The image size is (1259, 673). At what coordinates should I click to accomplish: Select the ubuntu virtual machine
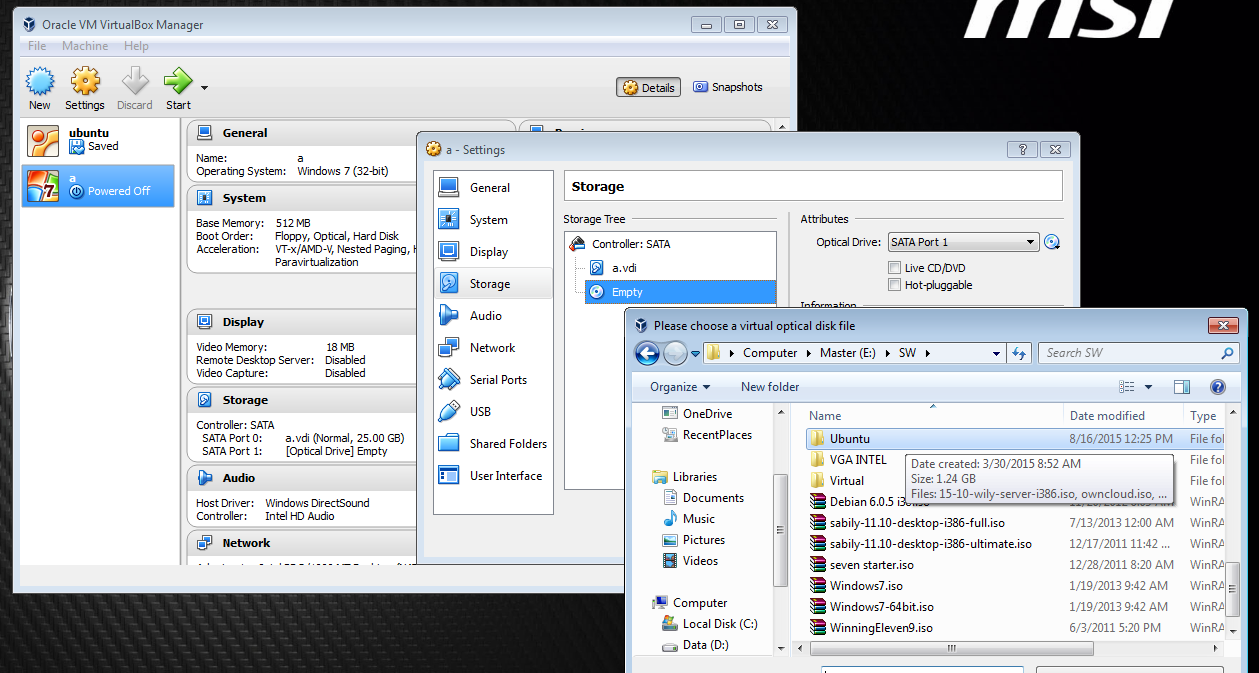pyautogui.click(x=98, y=140)
